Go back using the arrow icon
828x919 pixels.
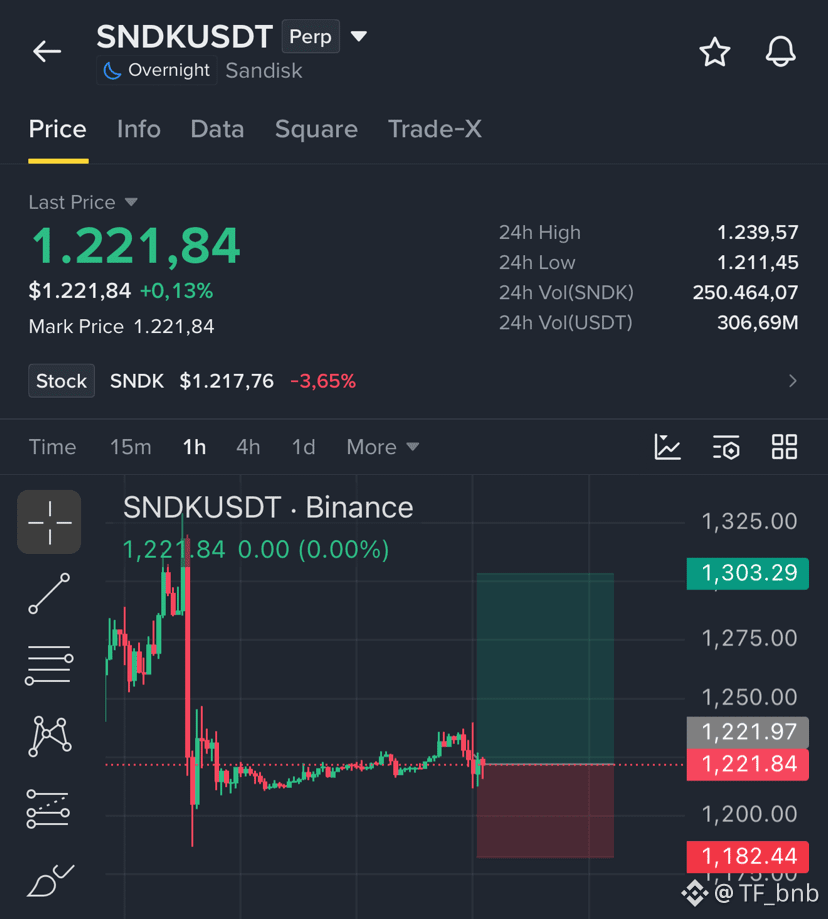pyautogui.click(x=47, y=52)
